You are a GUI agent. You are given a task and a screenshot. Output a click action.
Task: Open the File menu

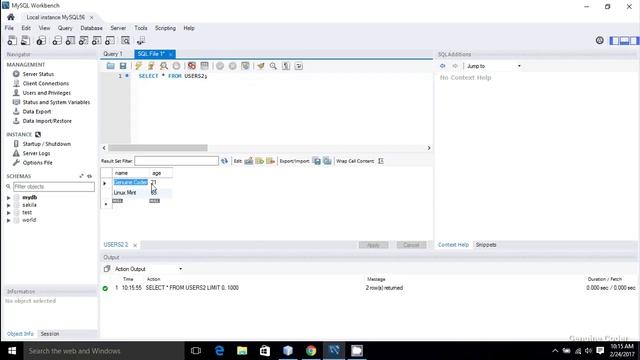(x=9, y=28)
